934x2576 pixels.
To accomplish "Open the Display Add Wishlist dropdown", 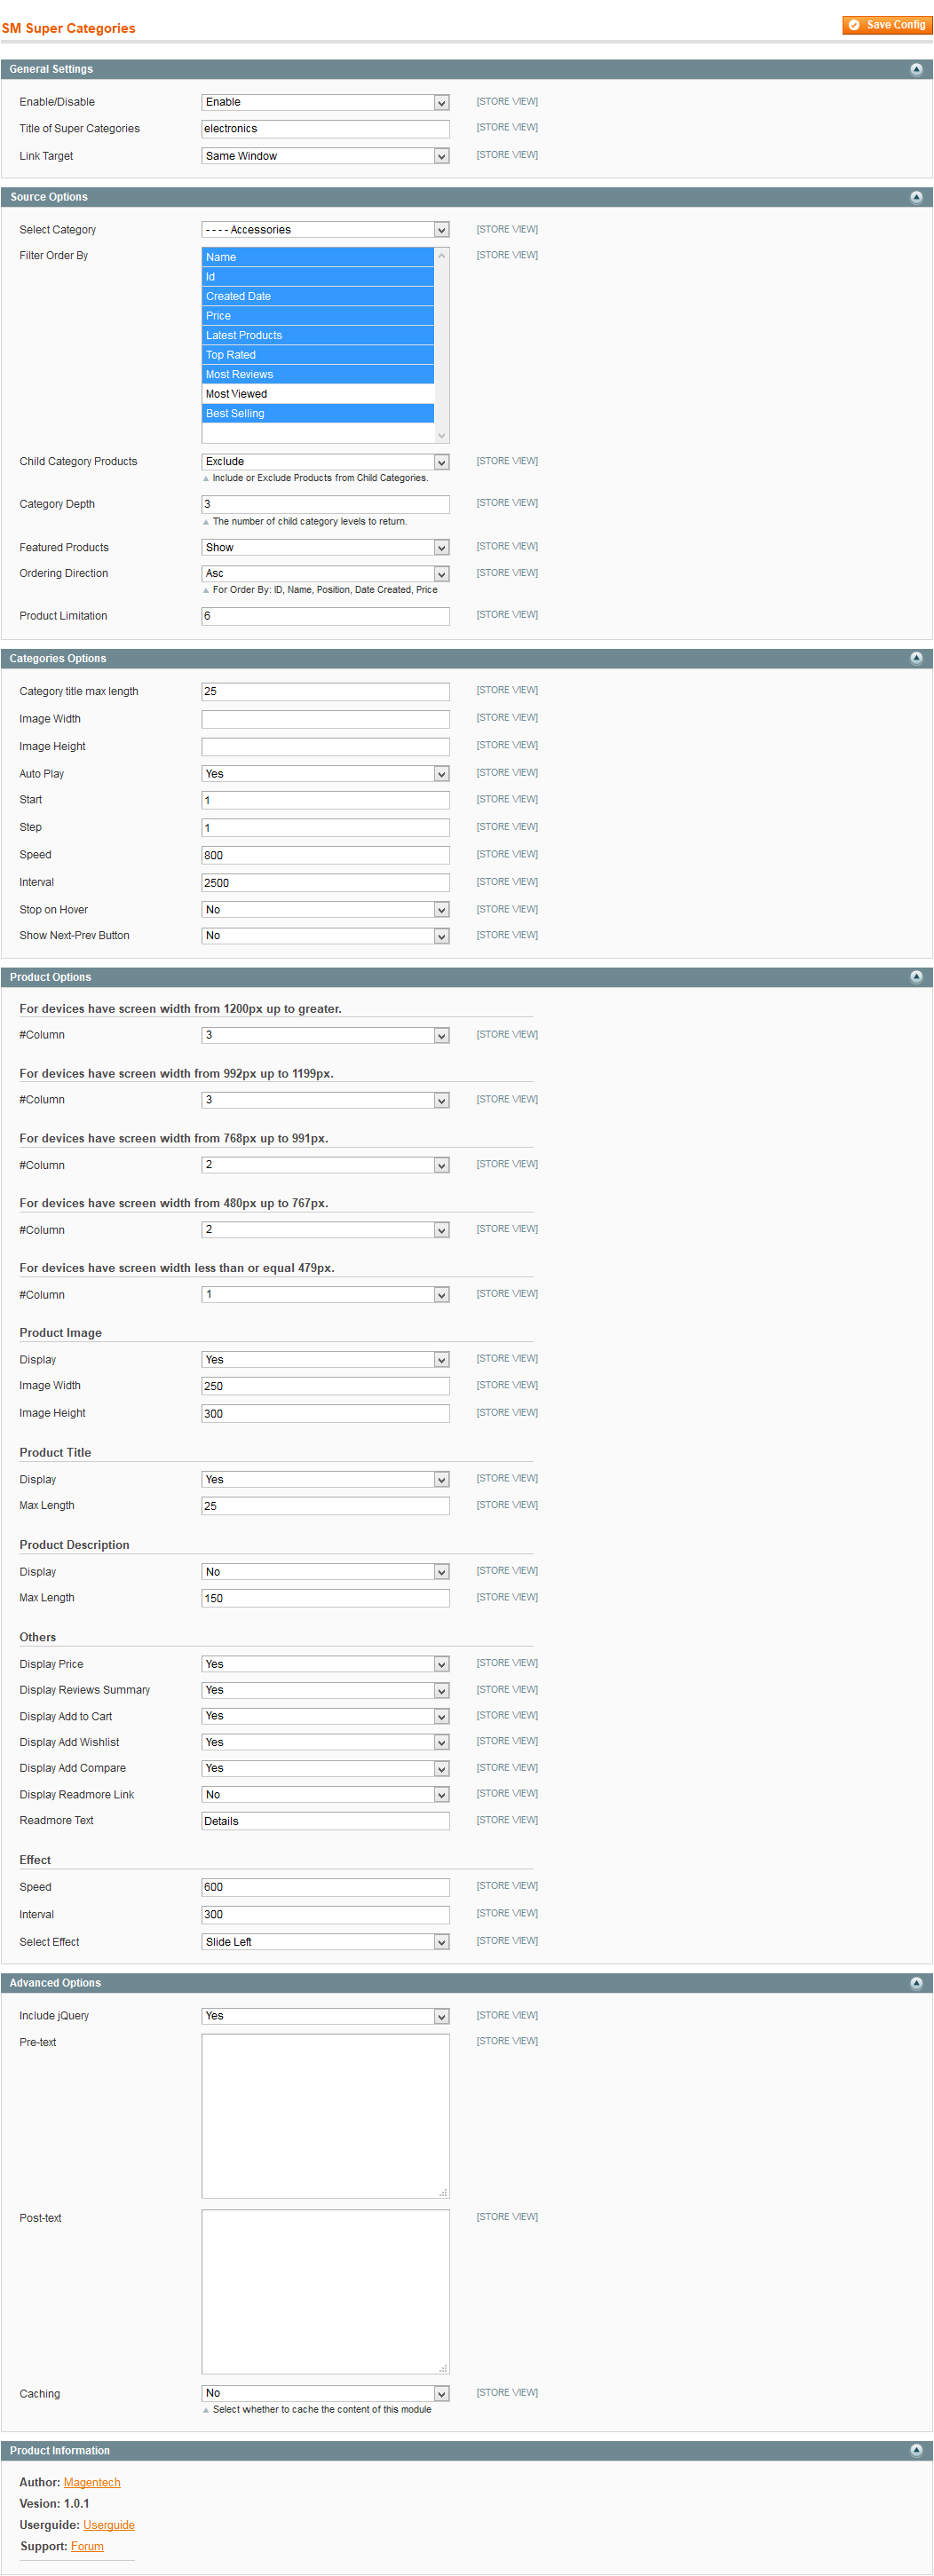I will [325, 1743].
